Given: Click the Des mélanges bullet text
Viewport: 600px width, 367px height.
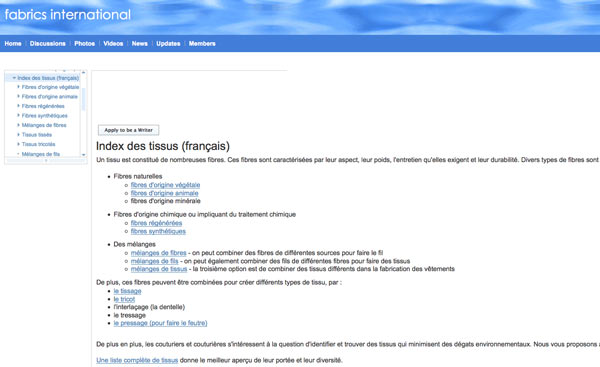Looking at the screenshot, I should pyautogui.click(x=134, y=244).
